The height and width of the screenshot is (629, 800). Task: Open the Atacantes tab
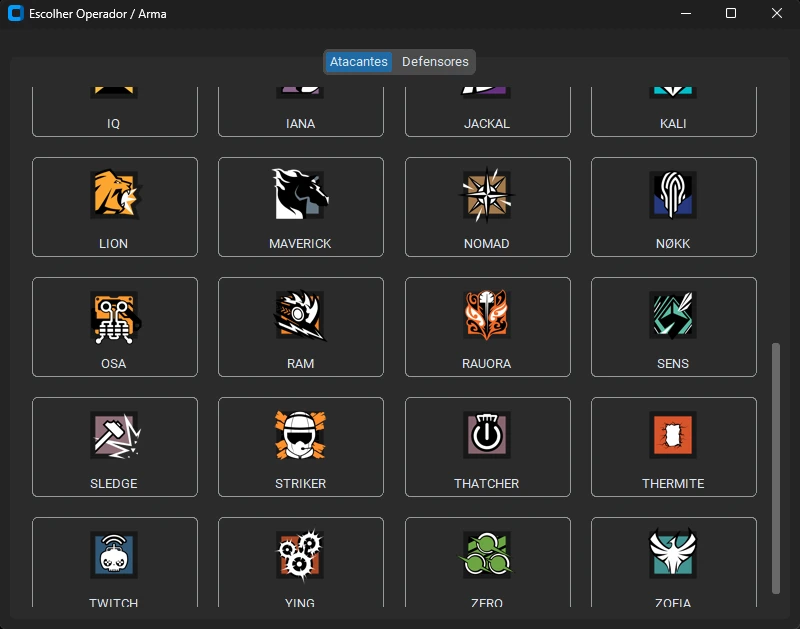(359, 62)
